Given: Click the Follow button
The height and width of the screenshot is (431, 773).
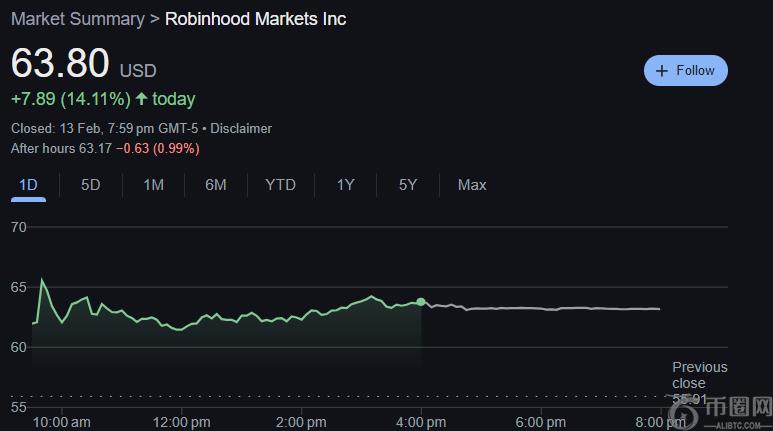Looking at the screenshot, I should coord(686,71).
